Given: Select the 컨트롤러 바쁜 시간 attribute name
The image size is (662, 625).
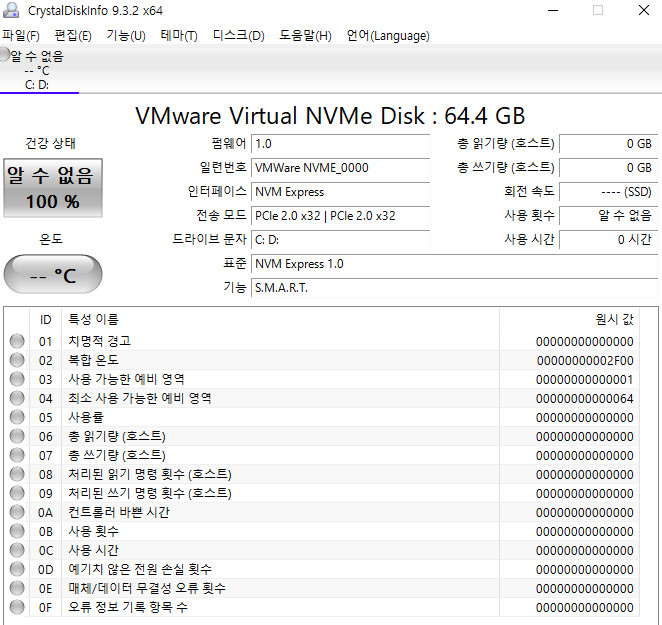Looking at the screenshot, I should coord(119,512).
